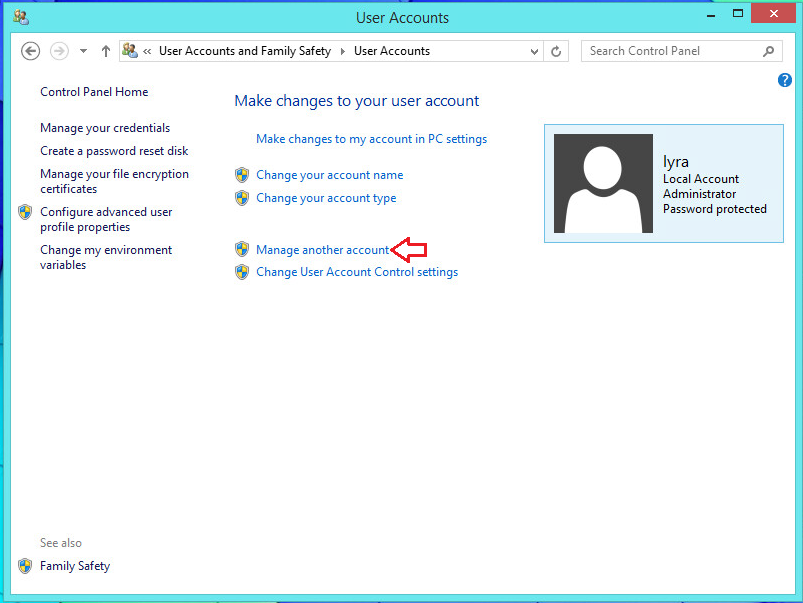The height and width of the screenshot is (603, 803).
Task: Click shield icon beside Family Safety
Action: point(25,566)
